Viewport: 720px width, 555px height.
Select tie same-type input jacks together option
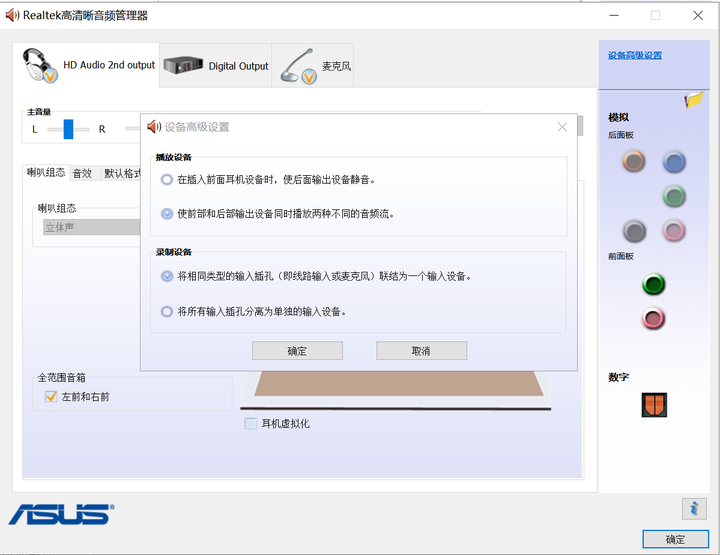click(167, 276)
